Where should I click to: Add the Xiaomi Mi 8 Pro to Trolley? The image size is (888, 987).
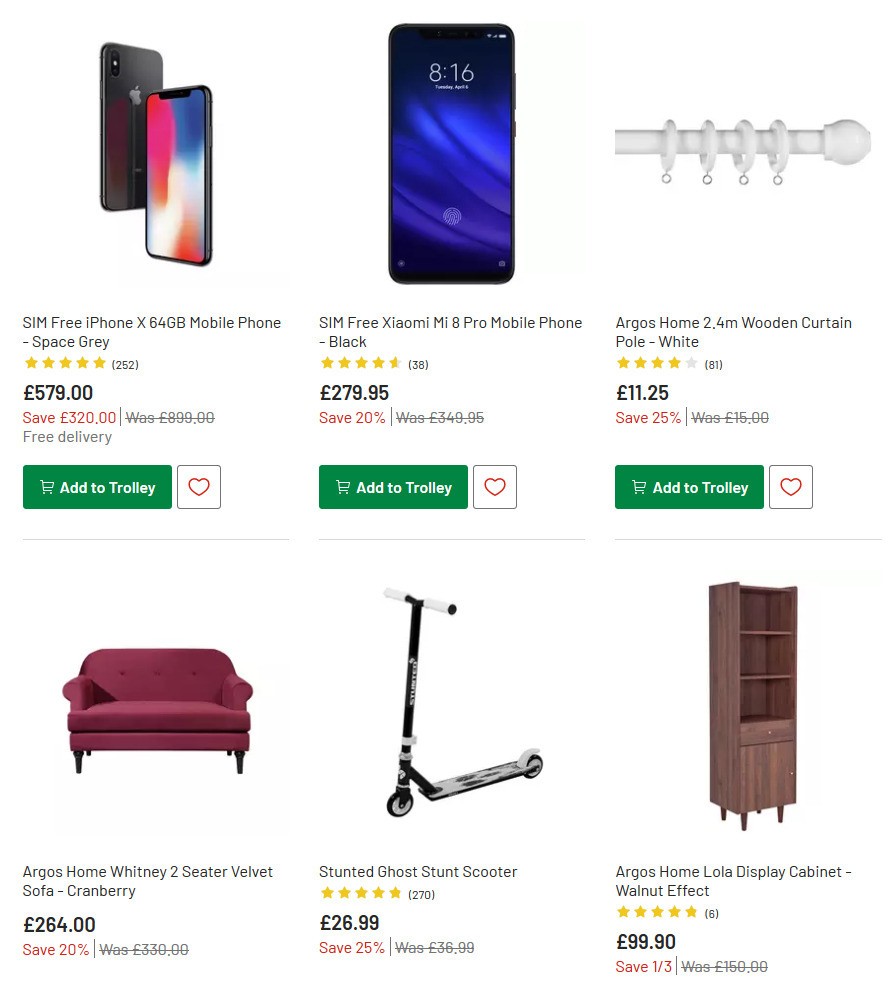[x=393, y=487]
